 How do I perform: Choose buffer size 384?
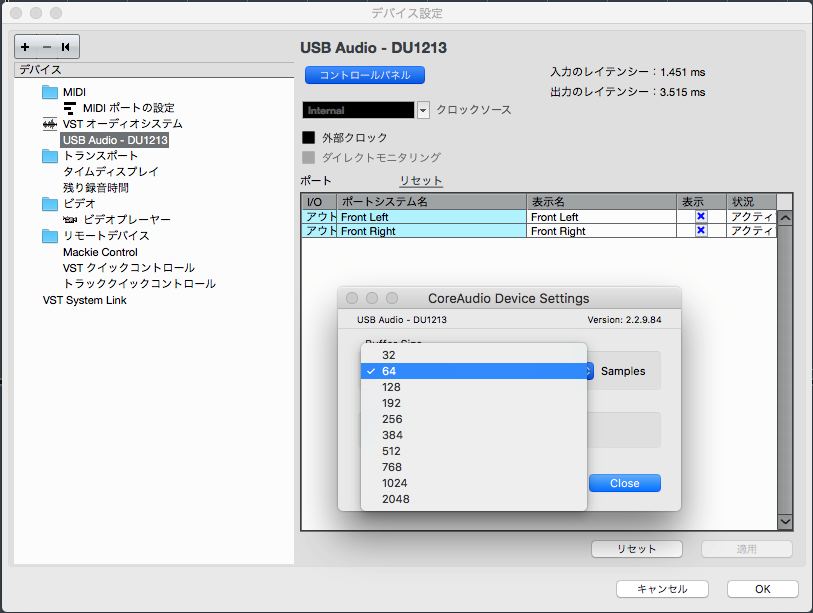pos(474,435)
